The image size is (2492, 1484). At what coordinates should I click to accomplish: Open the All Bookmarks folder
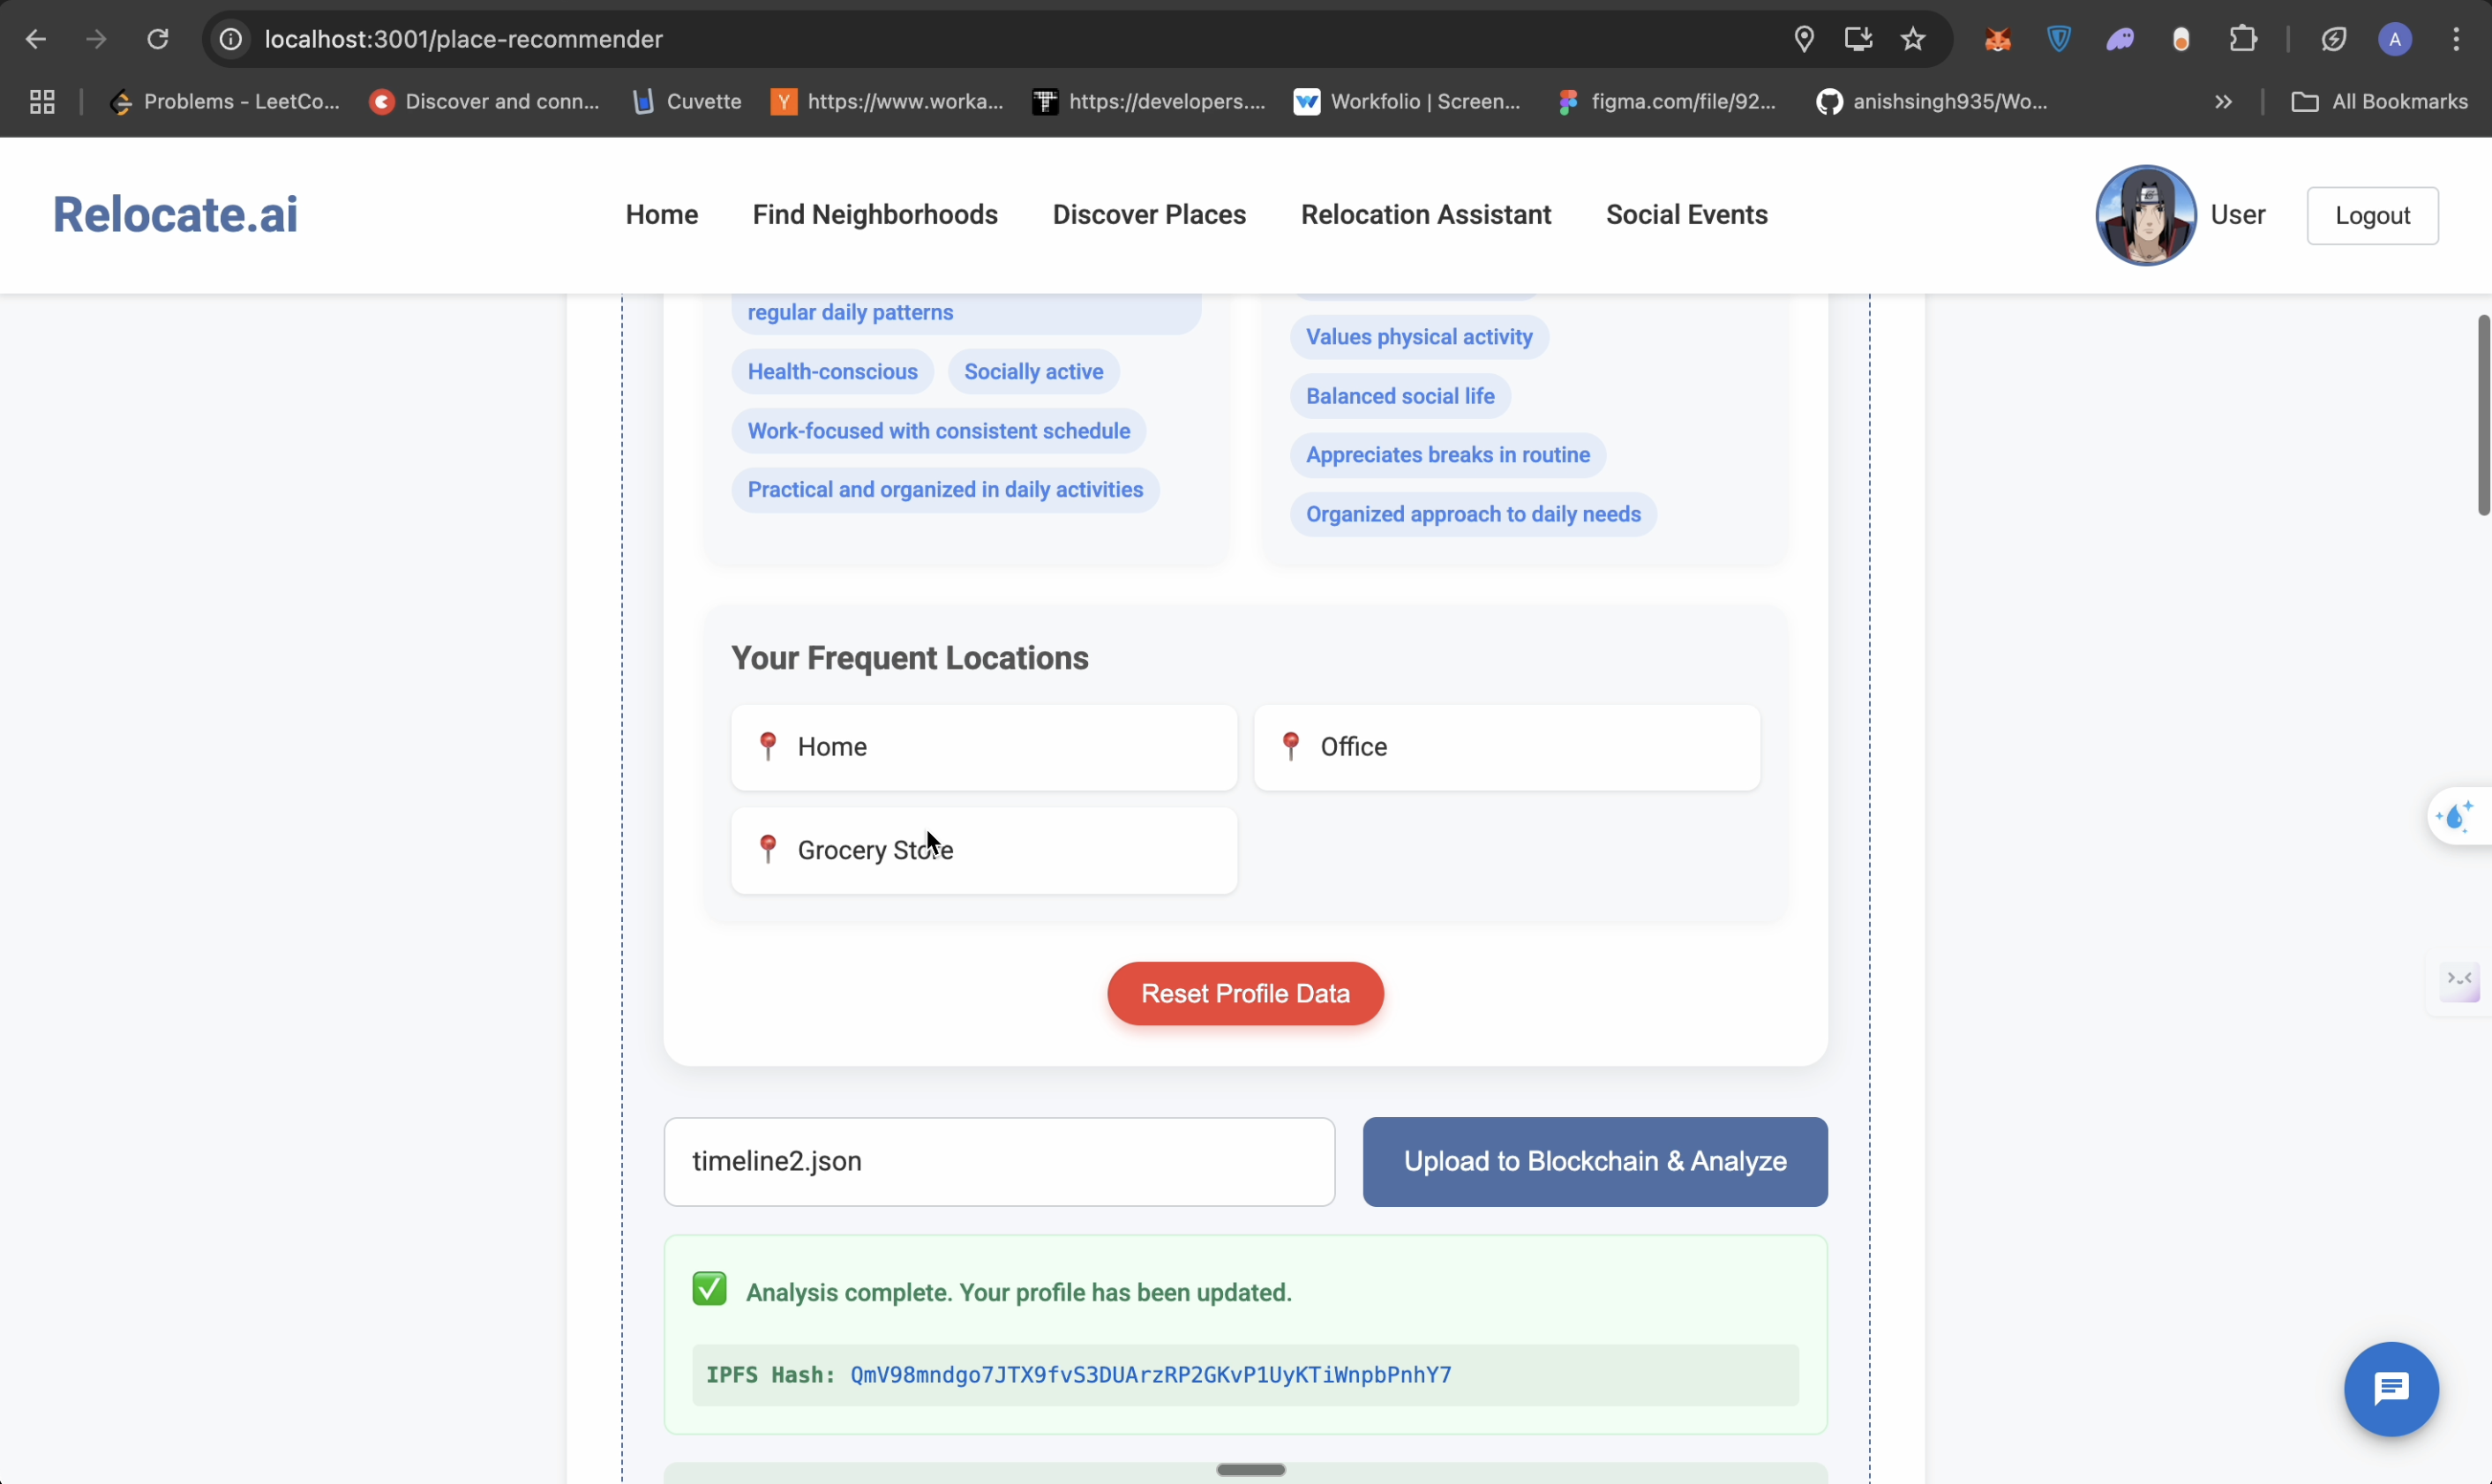2379,102
